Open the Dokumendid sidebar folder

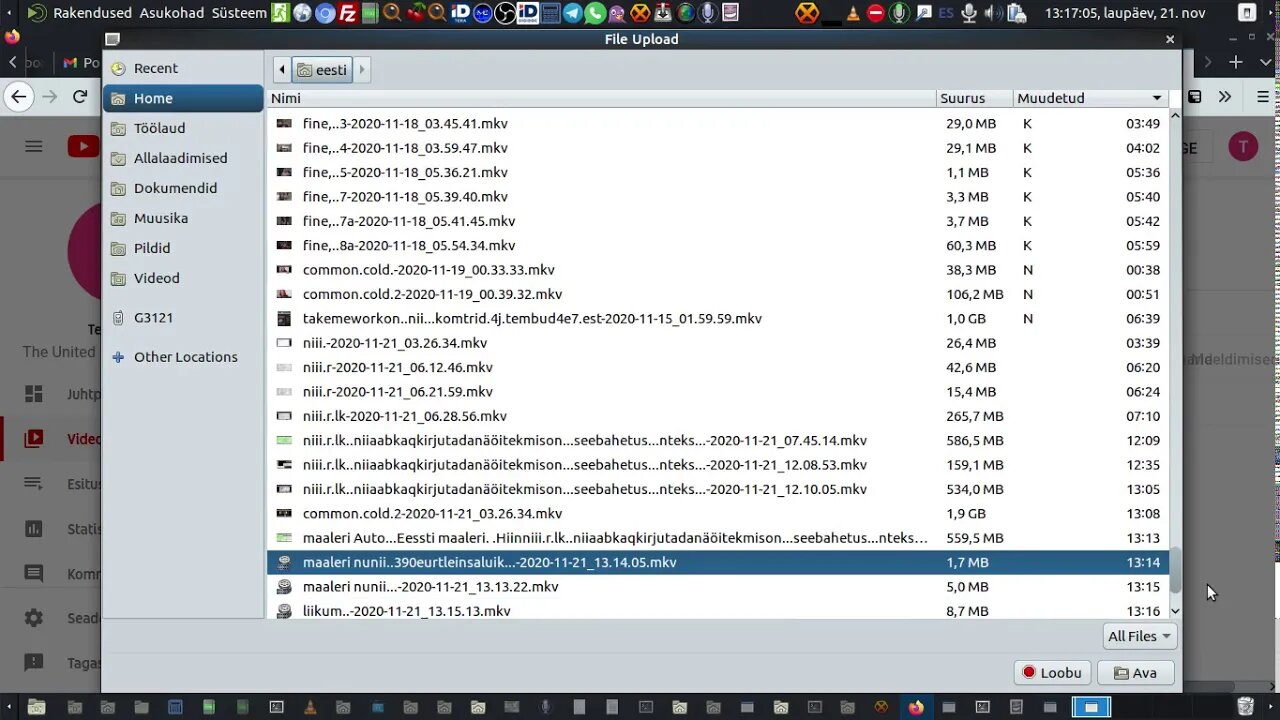coord(183,188)
